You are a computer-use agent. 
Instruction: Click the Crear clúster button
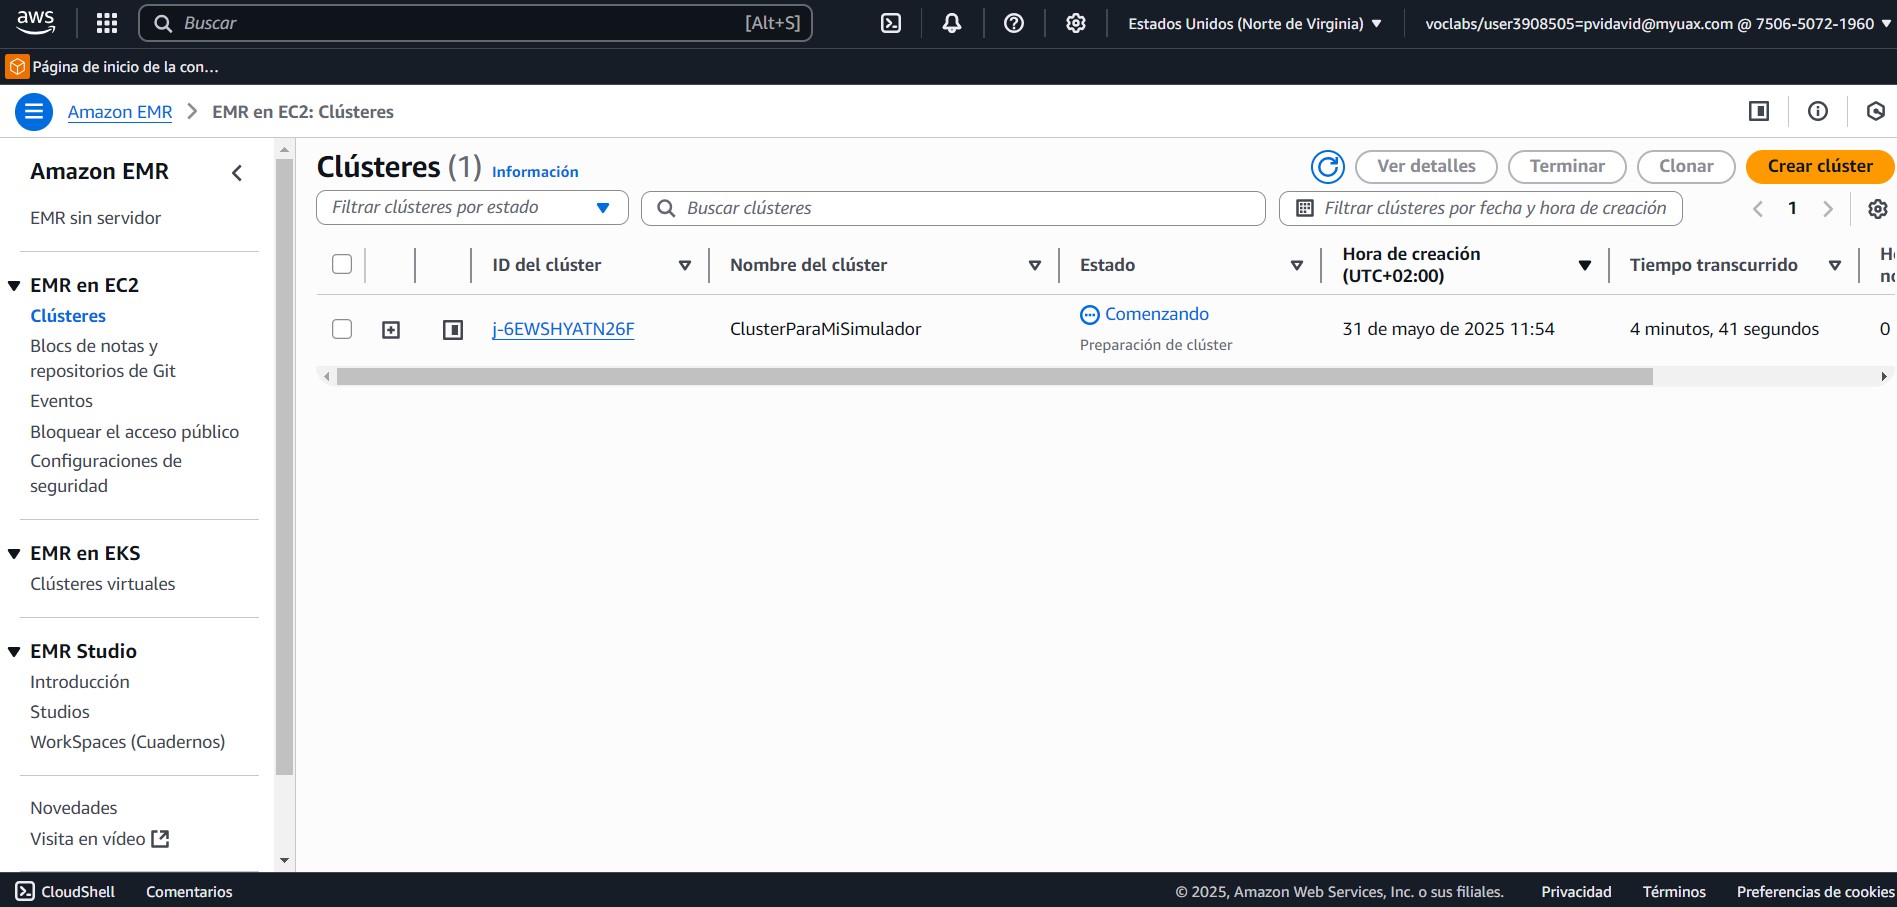click(1819, 167)
